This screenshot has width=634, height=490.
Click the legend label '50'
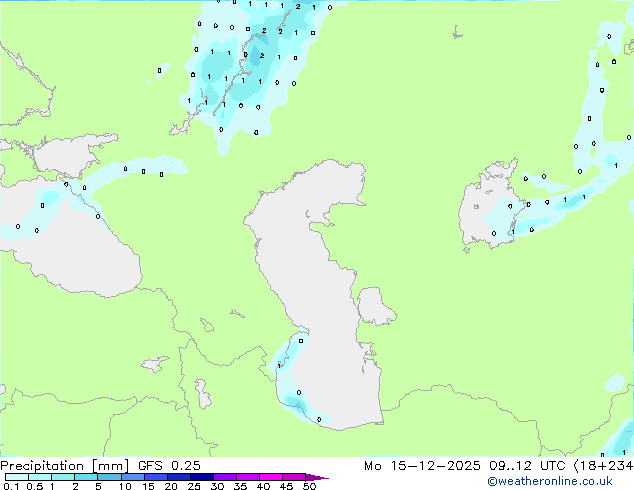point(309,486)
